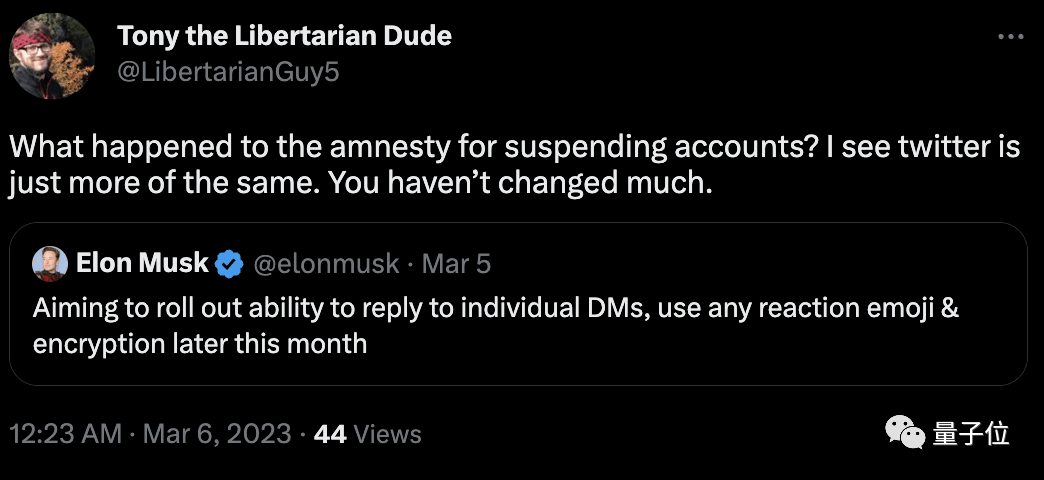Open Tony the Libertarian Dude's profile picture
Viewport: 1044px width, 480px height.
[52, 56]
